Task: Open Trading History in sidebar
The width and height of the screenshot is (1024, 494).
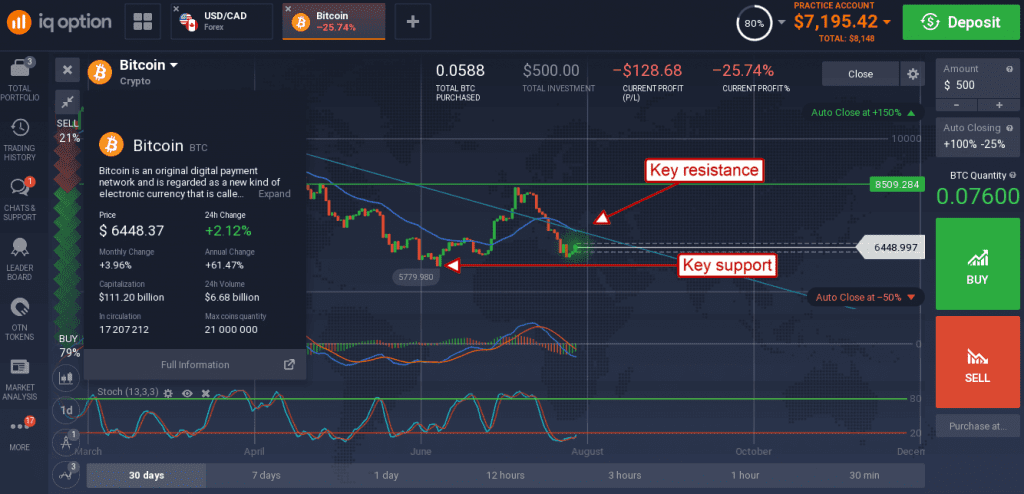Action: point(20,139)
